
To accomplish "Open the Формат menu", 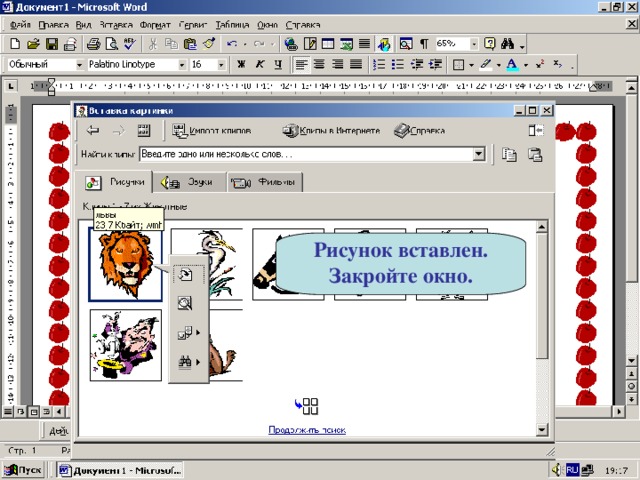I will pyautogui.click(x=155, y=25).
